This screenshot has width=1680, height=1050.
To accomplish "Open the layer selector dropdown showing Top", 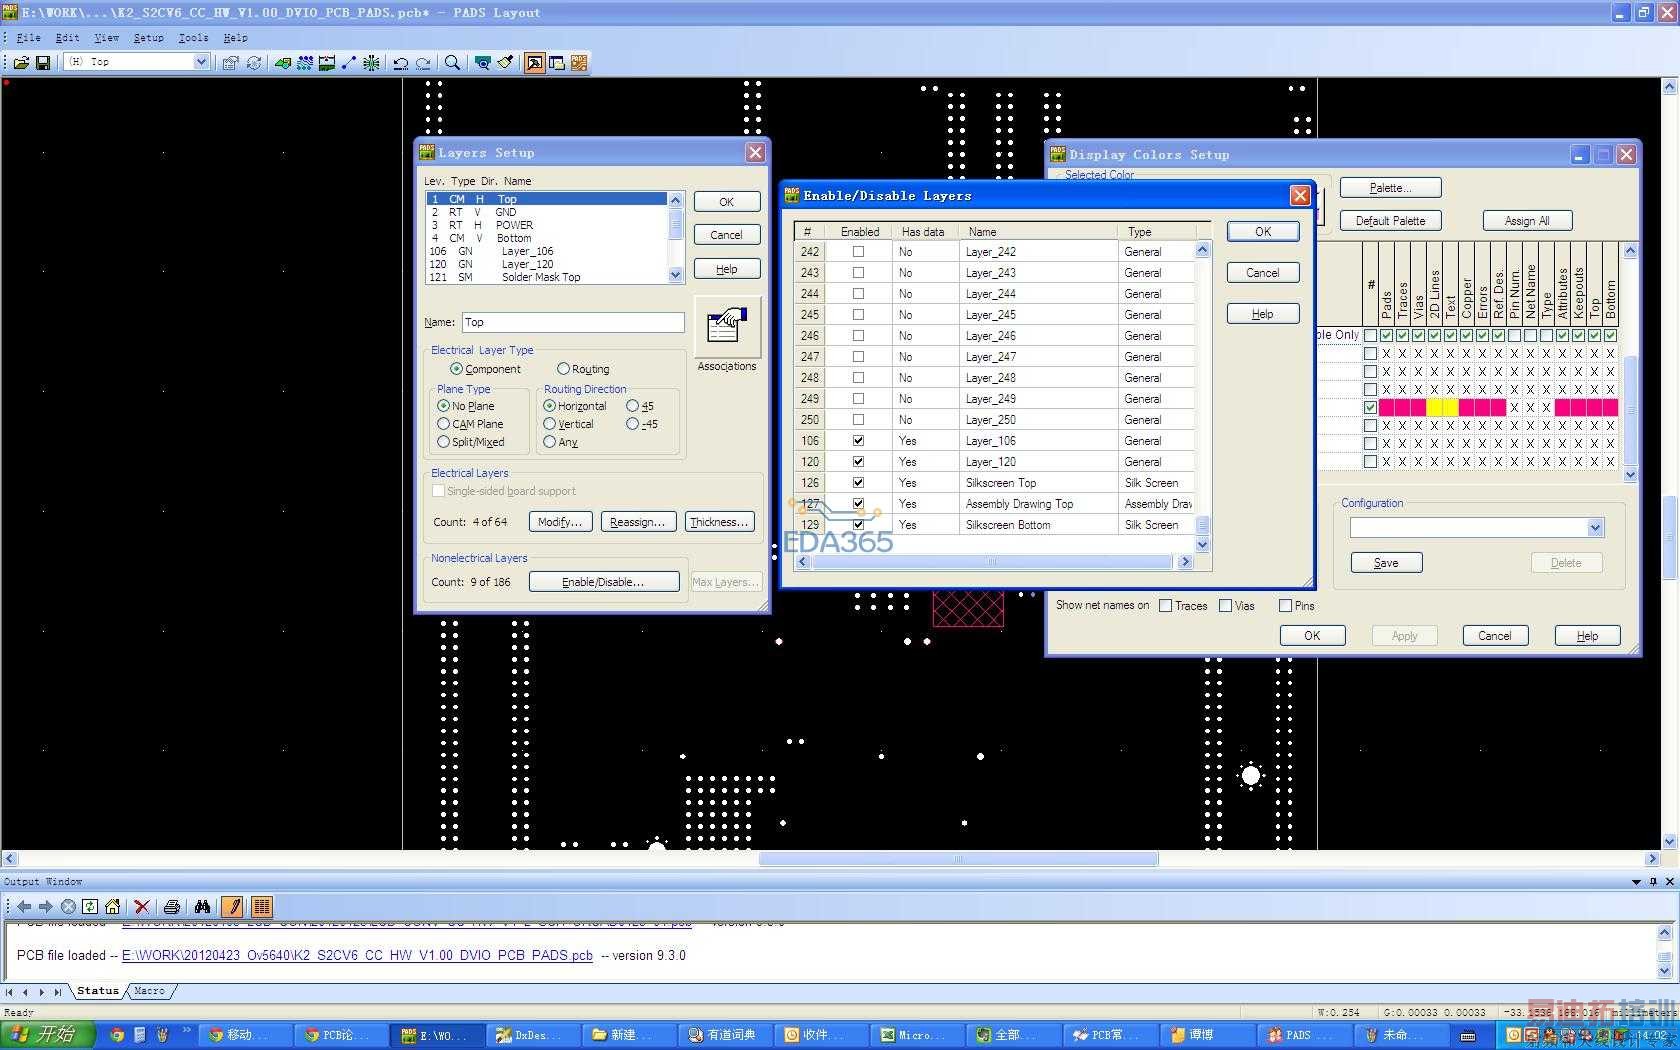I will [x=200, y=62].
